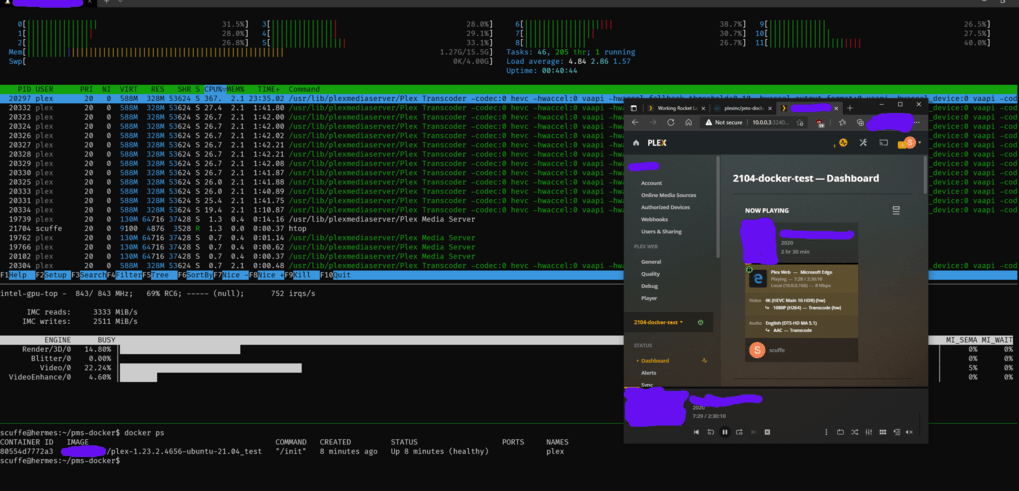Toggle shuffle in the Plex player
This screenshot has width=1019, height=491.
(854, 432)
